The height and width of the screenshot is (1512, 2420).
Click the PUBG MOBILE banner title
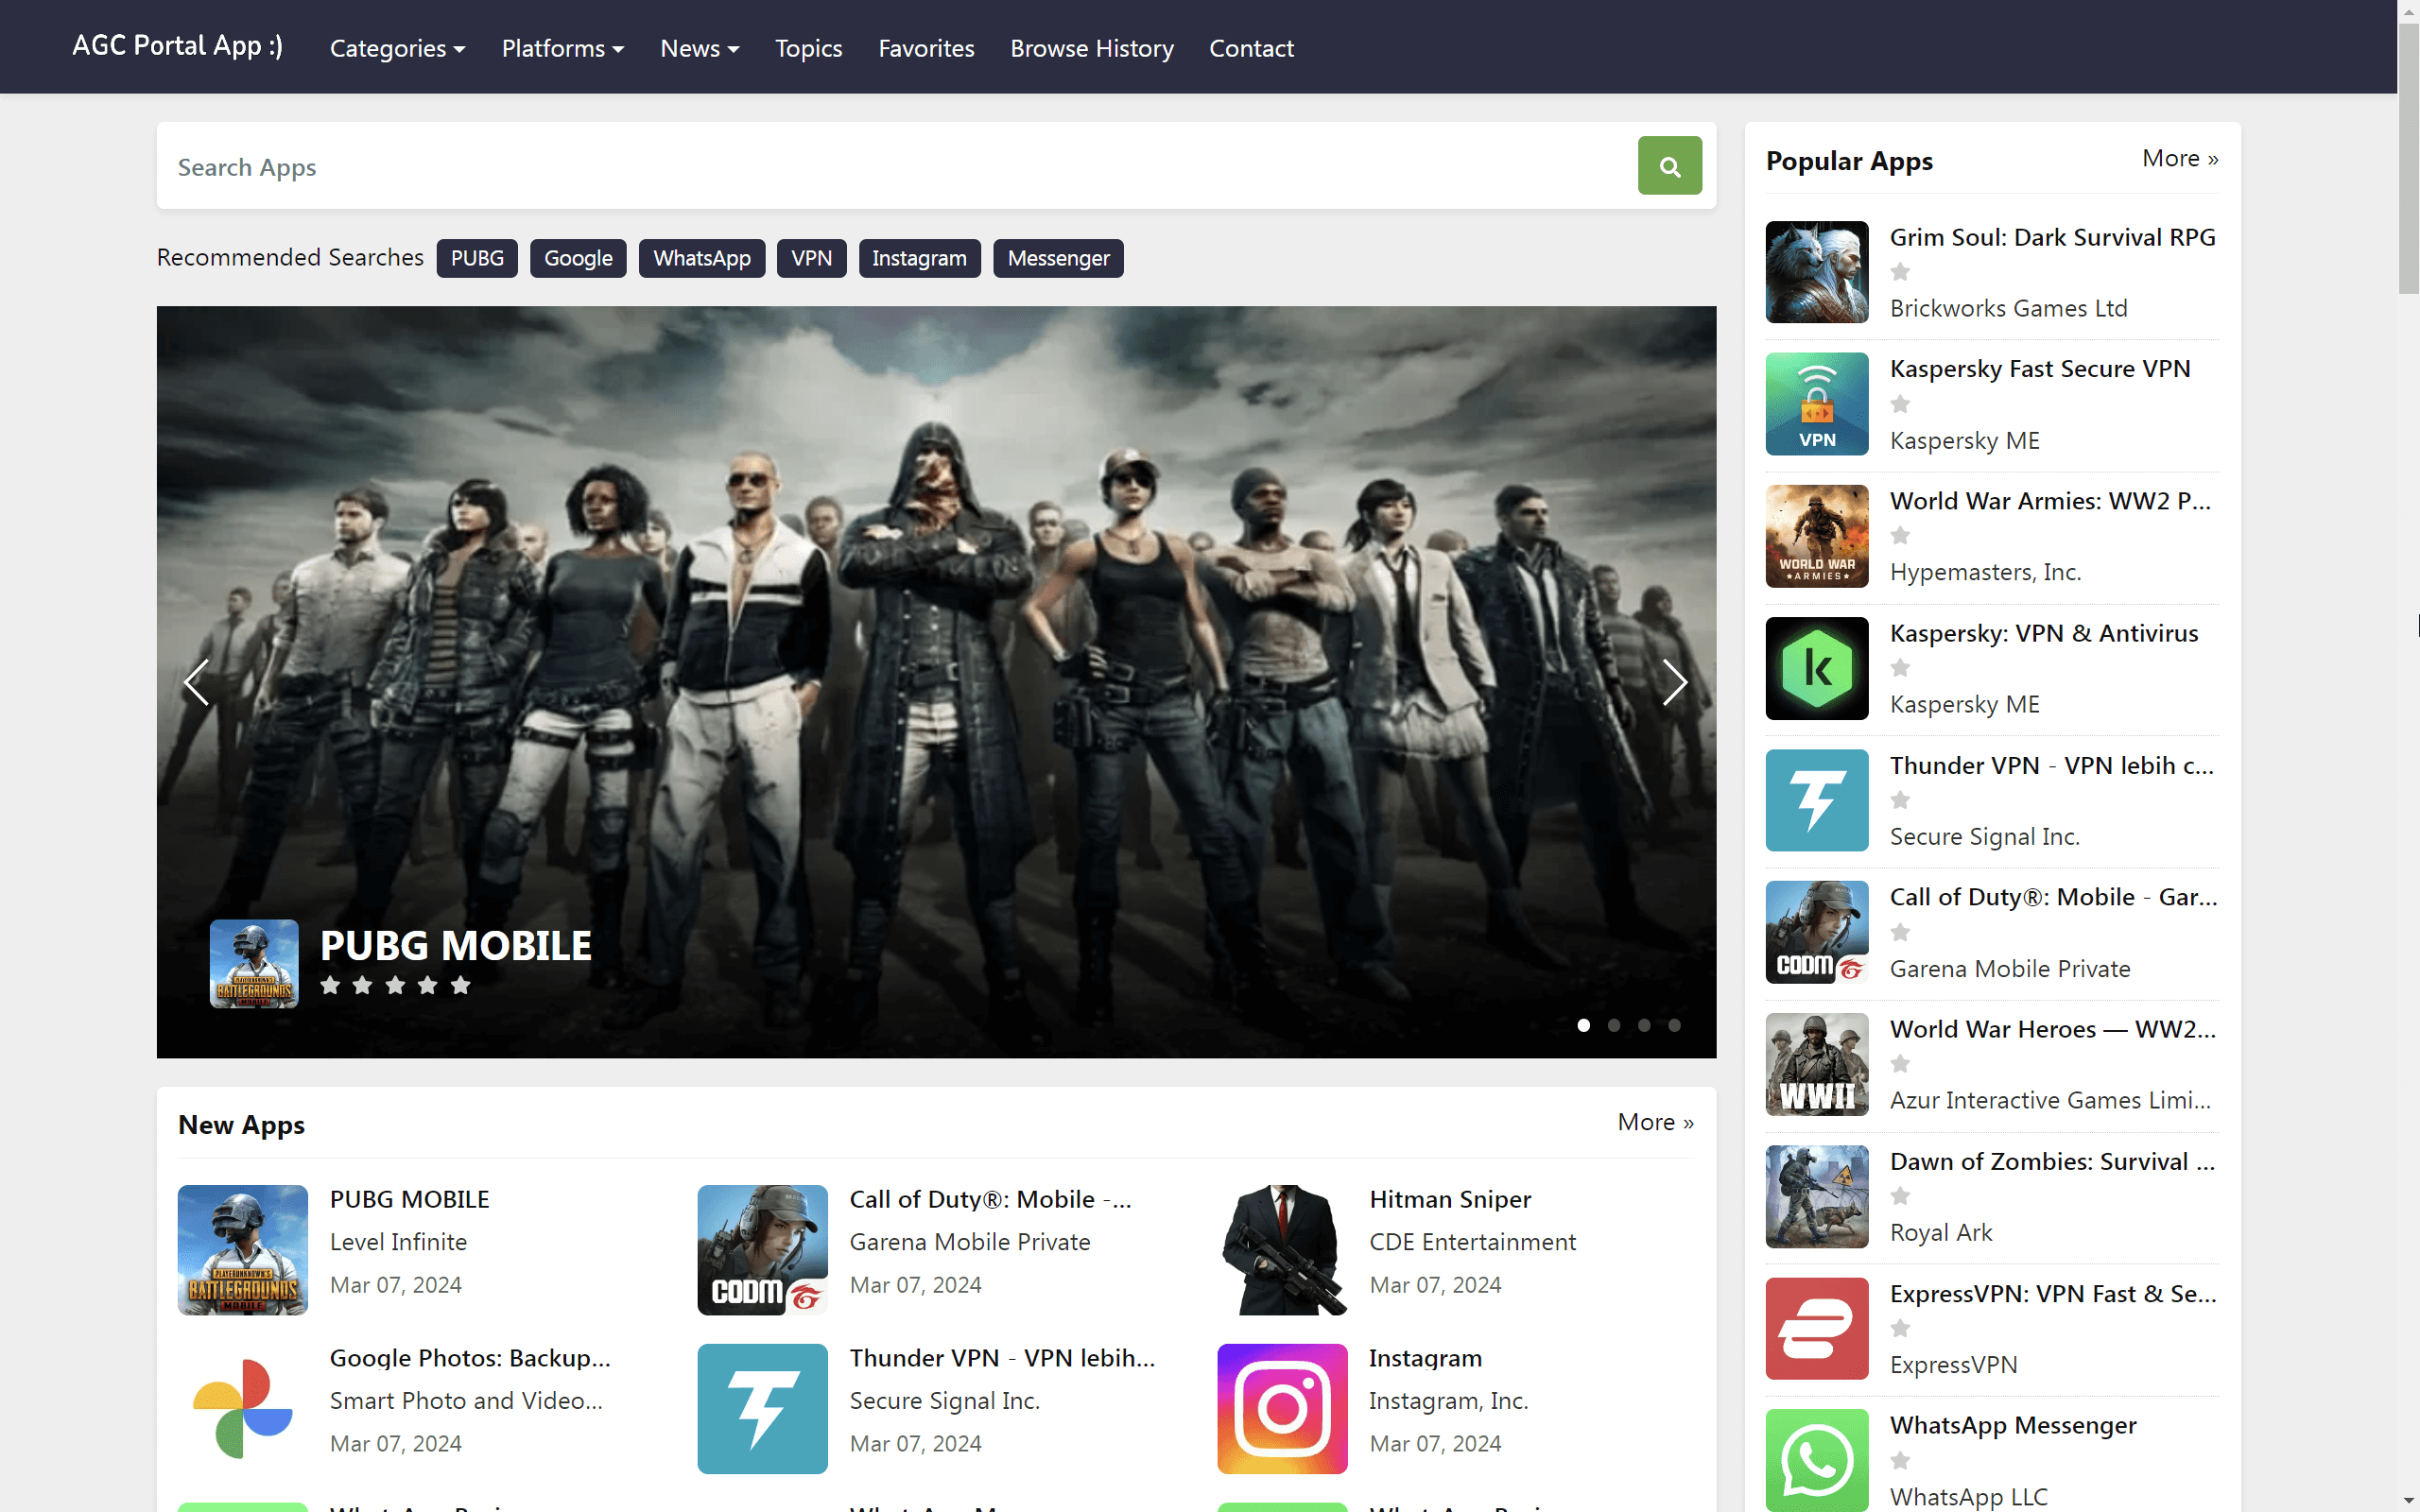(455, 946)
